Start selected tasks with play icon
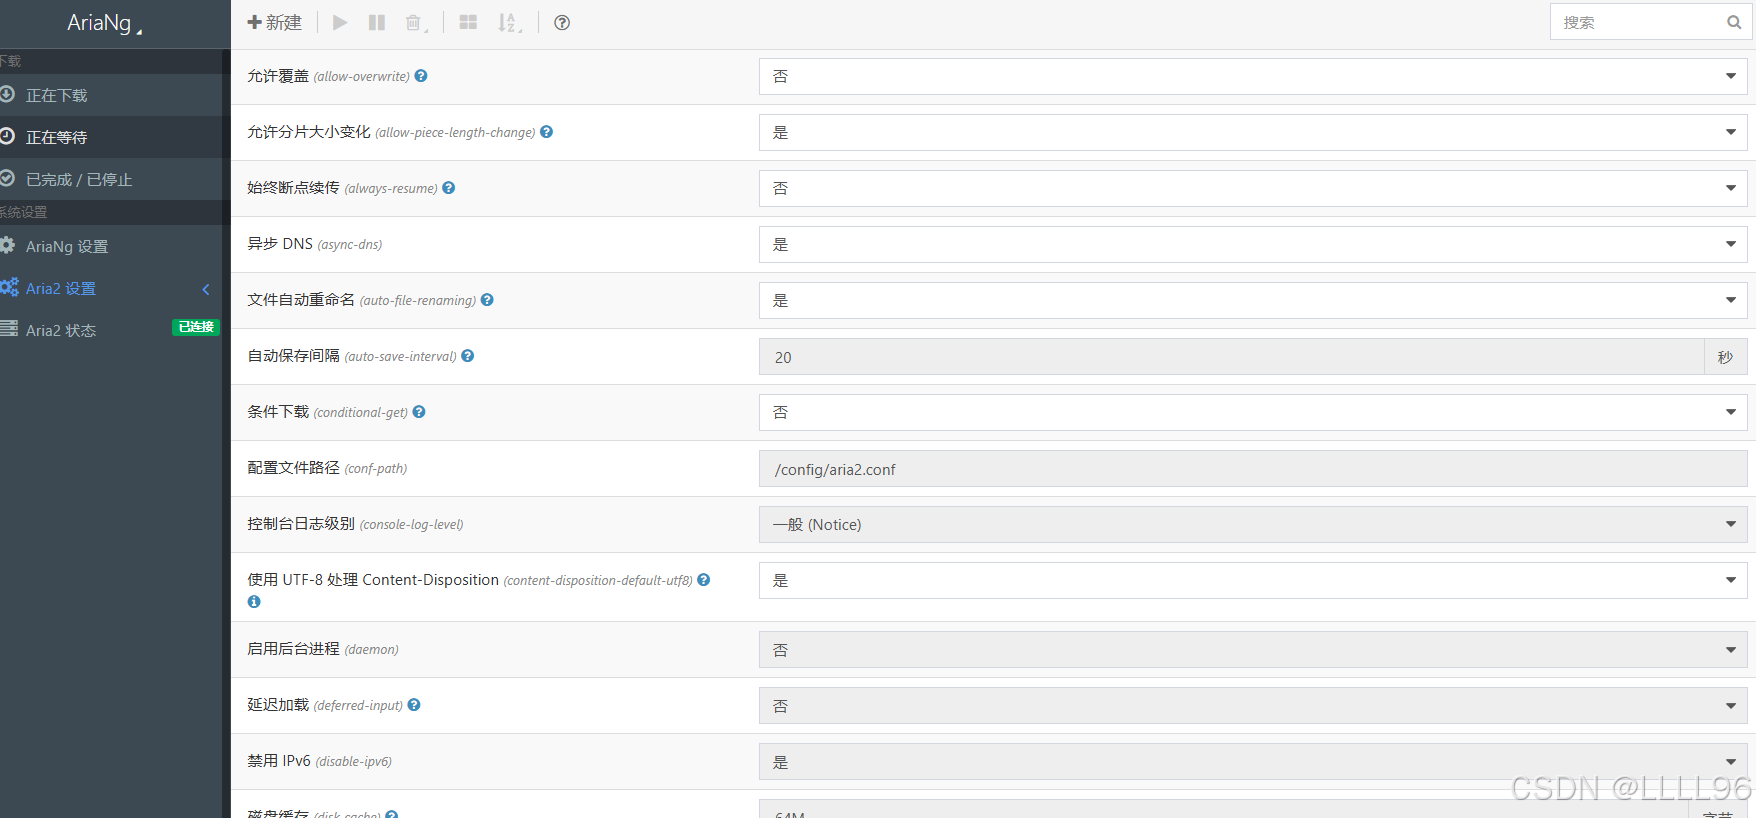Image resolution: width=1756 pixels, height=818 pixels. pyautogui.click(x=340, y=22)
